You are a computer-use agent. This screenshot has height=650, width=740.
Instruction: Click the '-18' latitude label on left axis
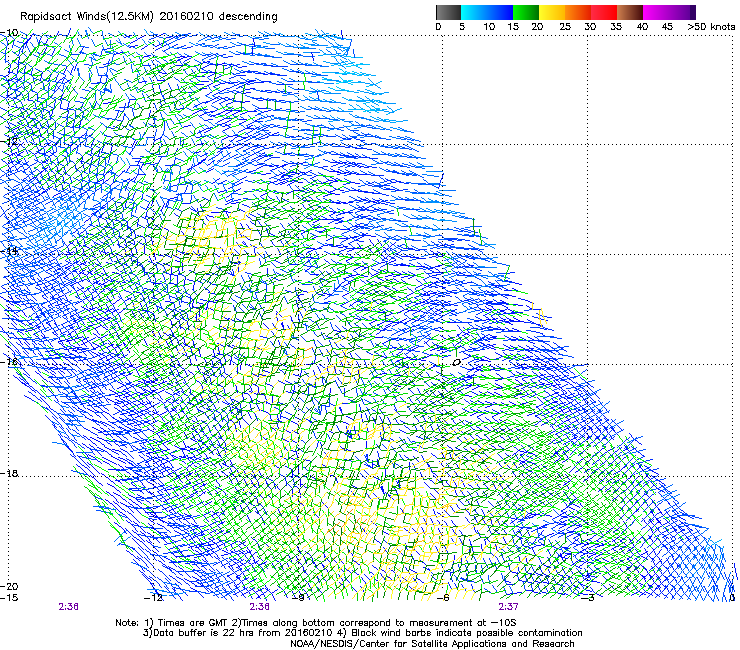10,473
